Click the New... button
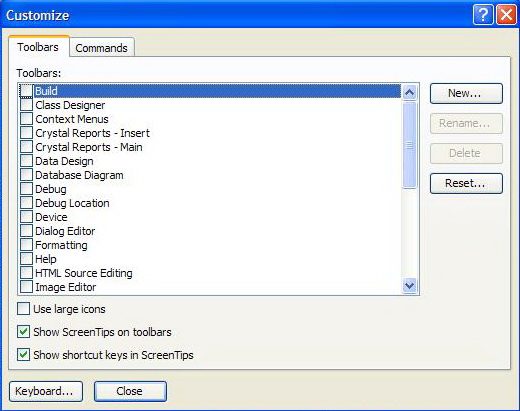The height and width of the screenshot is (411, 520). click(466, 93)
